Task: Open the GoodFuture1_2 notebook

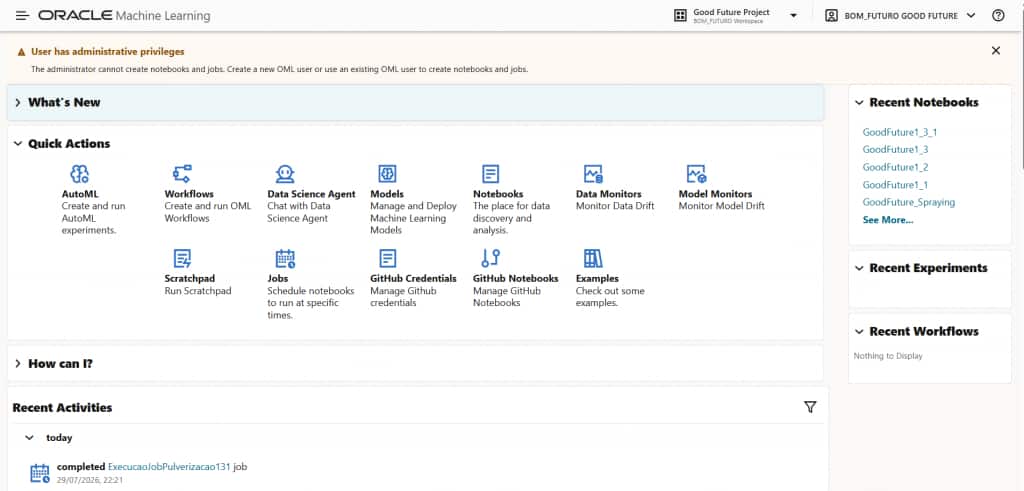Action: click(895, 167)
